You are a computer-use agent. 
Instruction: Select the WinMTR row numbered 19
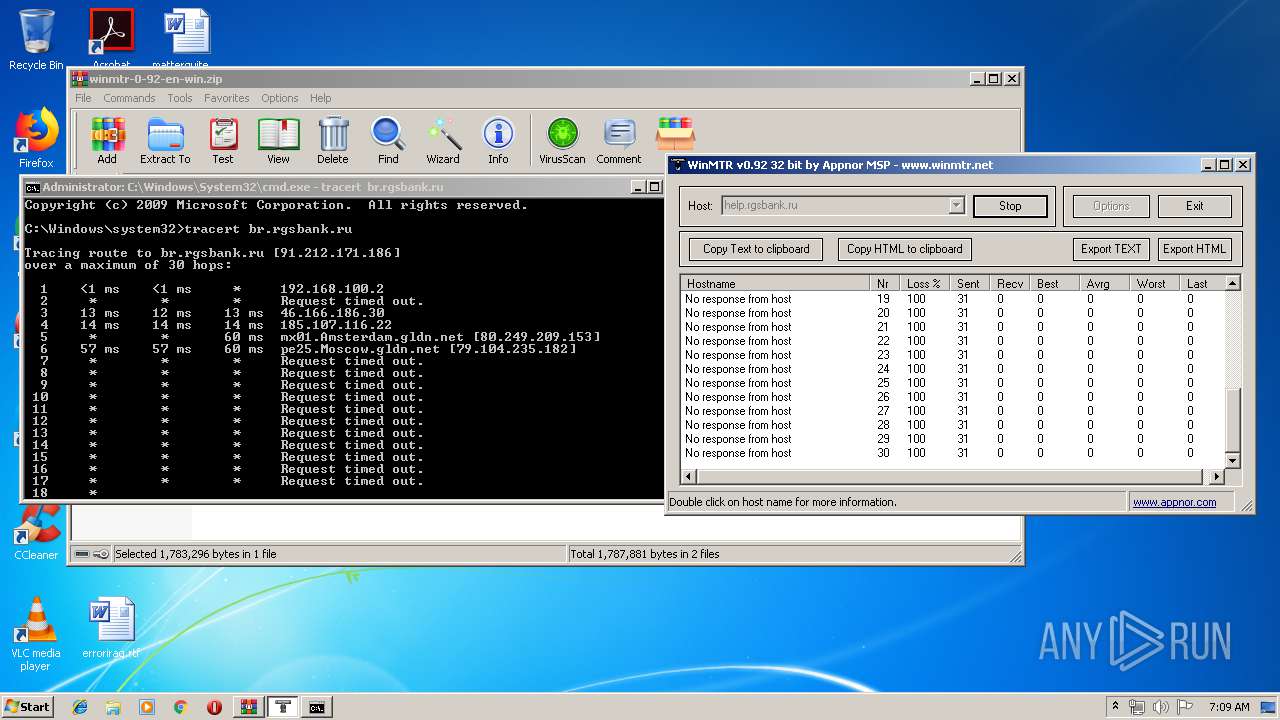pyautogui.click(x=953, y=299)
